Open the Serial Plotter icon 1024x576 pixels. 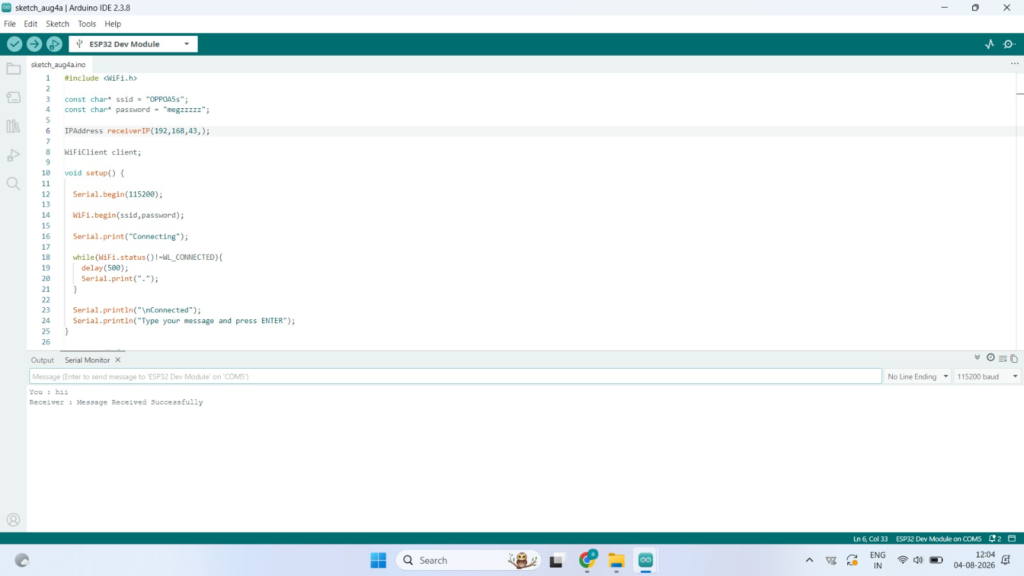[x=989, y=44]
